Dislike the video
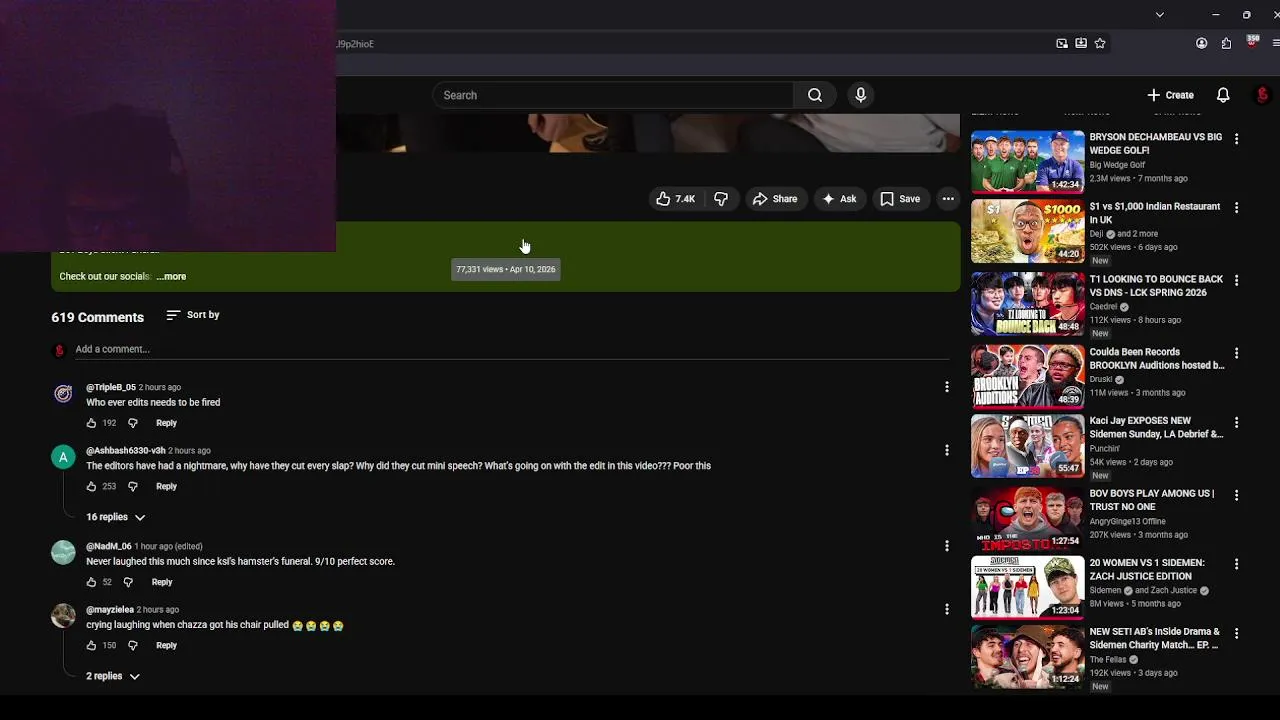Viewport: 1280px width, 720px height. pos(721,199)
